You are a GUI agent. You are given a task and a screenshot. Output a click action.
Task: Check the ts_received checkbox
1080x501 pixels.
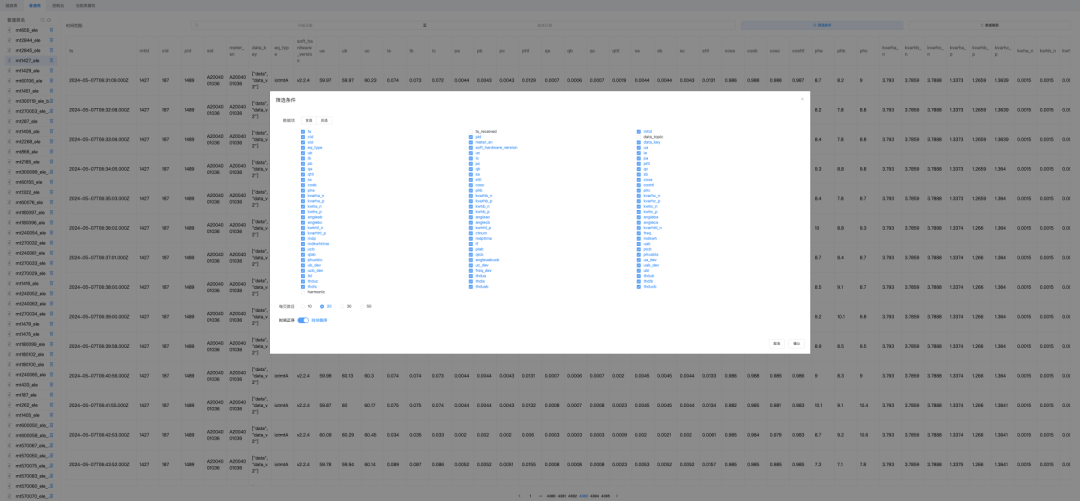pyautogui.click(x=471, y=131)
